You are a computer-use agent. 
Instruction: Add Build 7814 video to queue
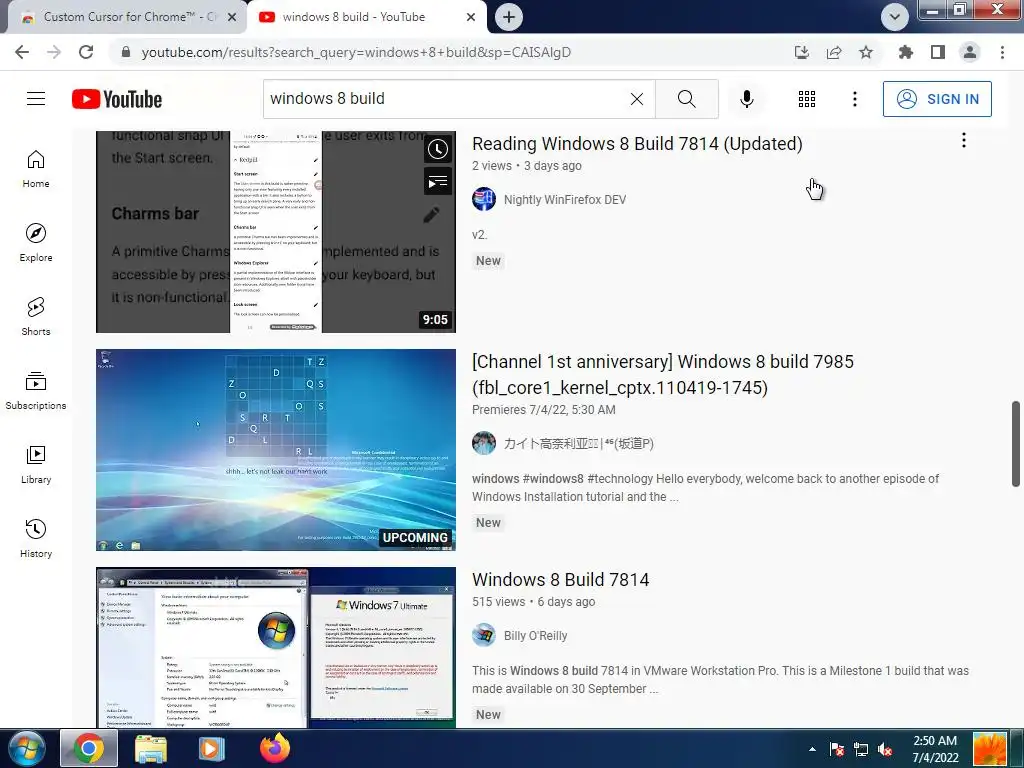click(438, 182)
